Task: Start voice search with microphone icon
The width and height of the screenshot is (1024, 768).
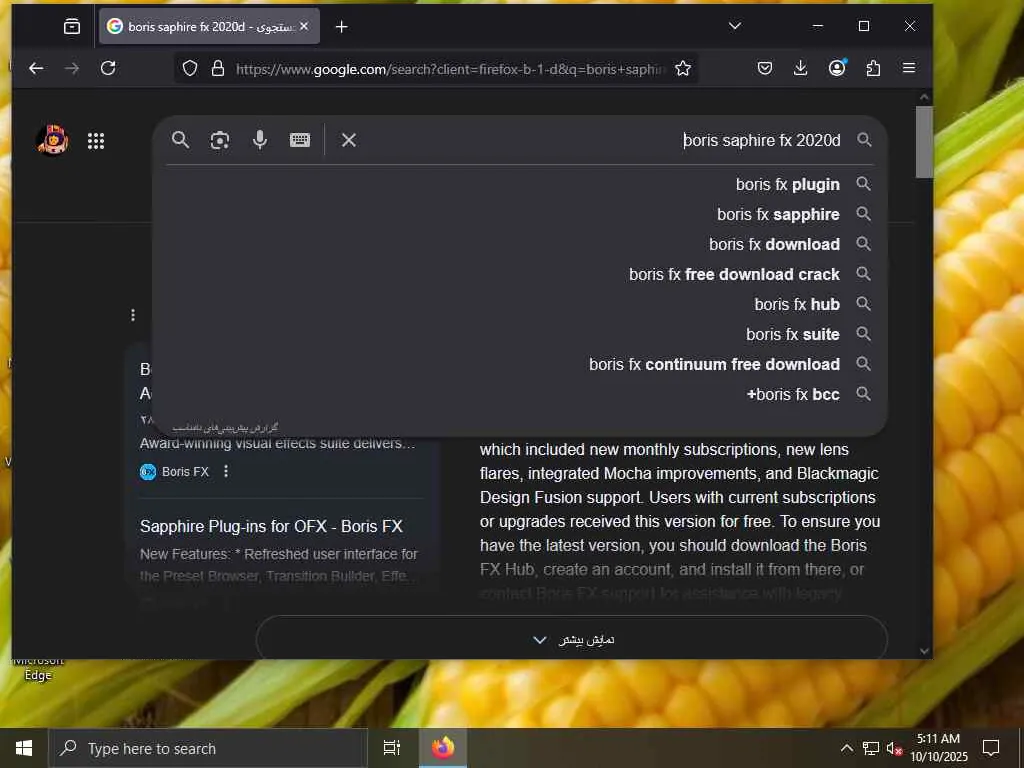Action: pyautogui.click(x=260, y=140)
